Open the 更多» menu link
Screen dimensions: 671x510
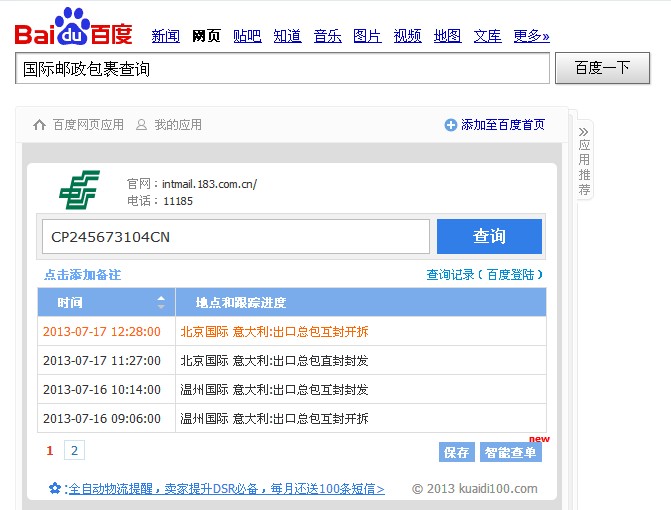(x=531, y=36)
